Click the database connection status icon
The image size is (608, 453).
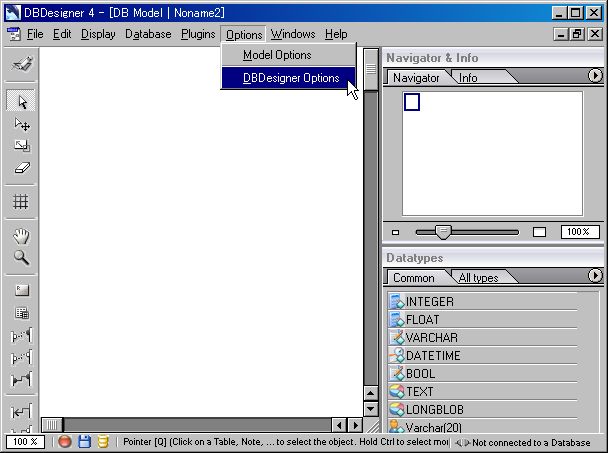point(462,443)
